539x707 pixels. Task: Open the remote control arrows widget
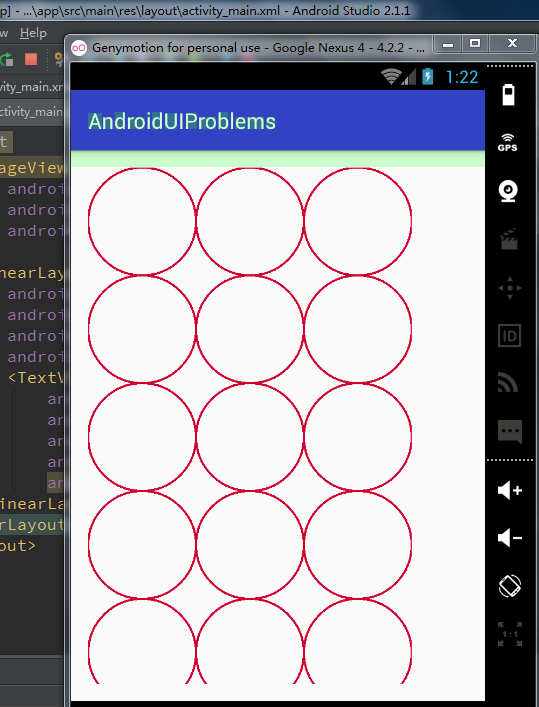(510, 288)
